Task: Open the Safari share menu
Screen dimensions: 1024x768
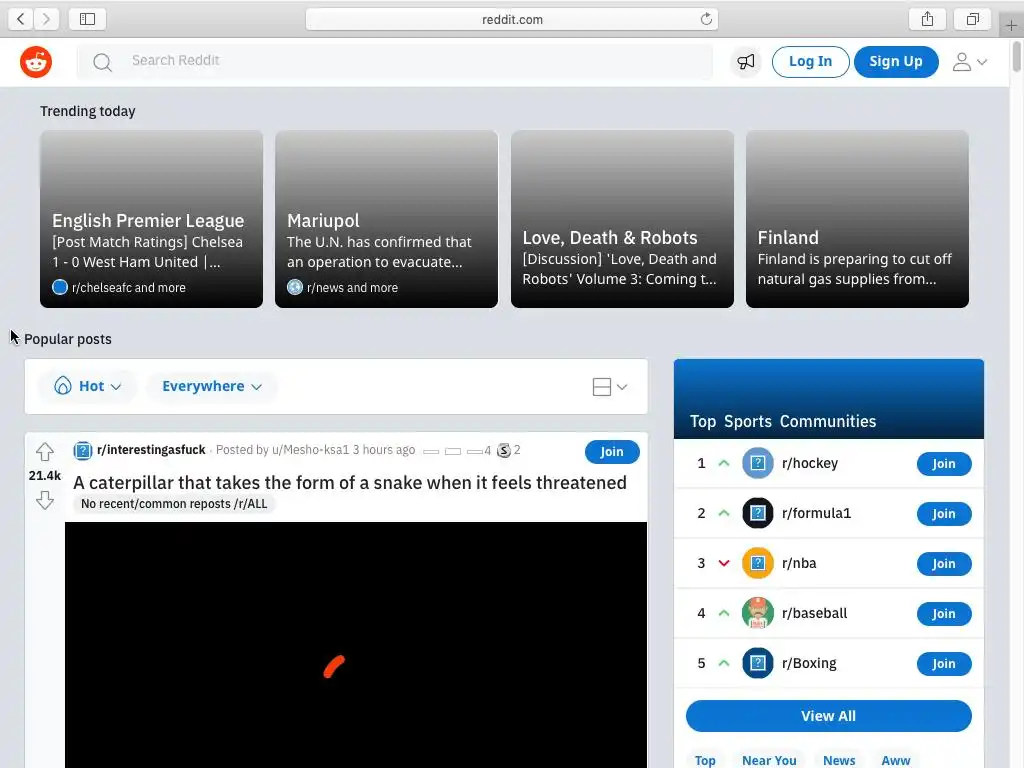Action: (x=927, y=19)
